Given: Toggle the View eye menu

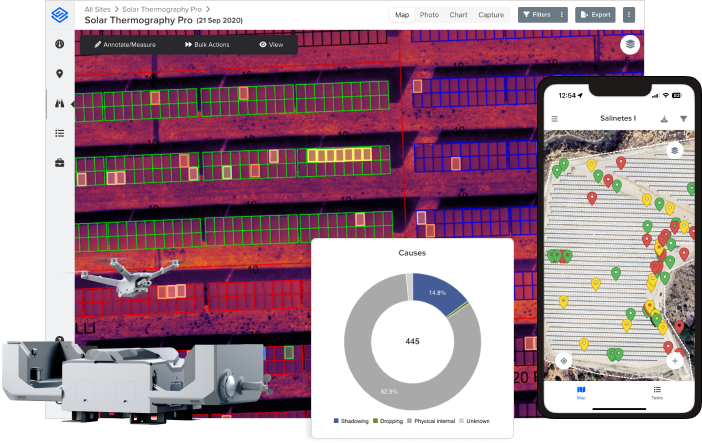Looking at the screenshot, I should point(271,45).
